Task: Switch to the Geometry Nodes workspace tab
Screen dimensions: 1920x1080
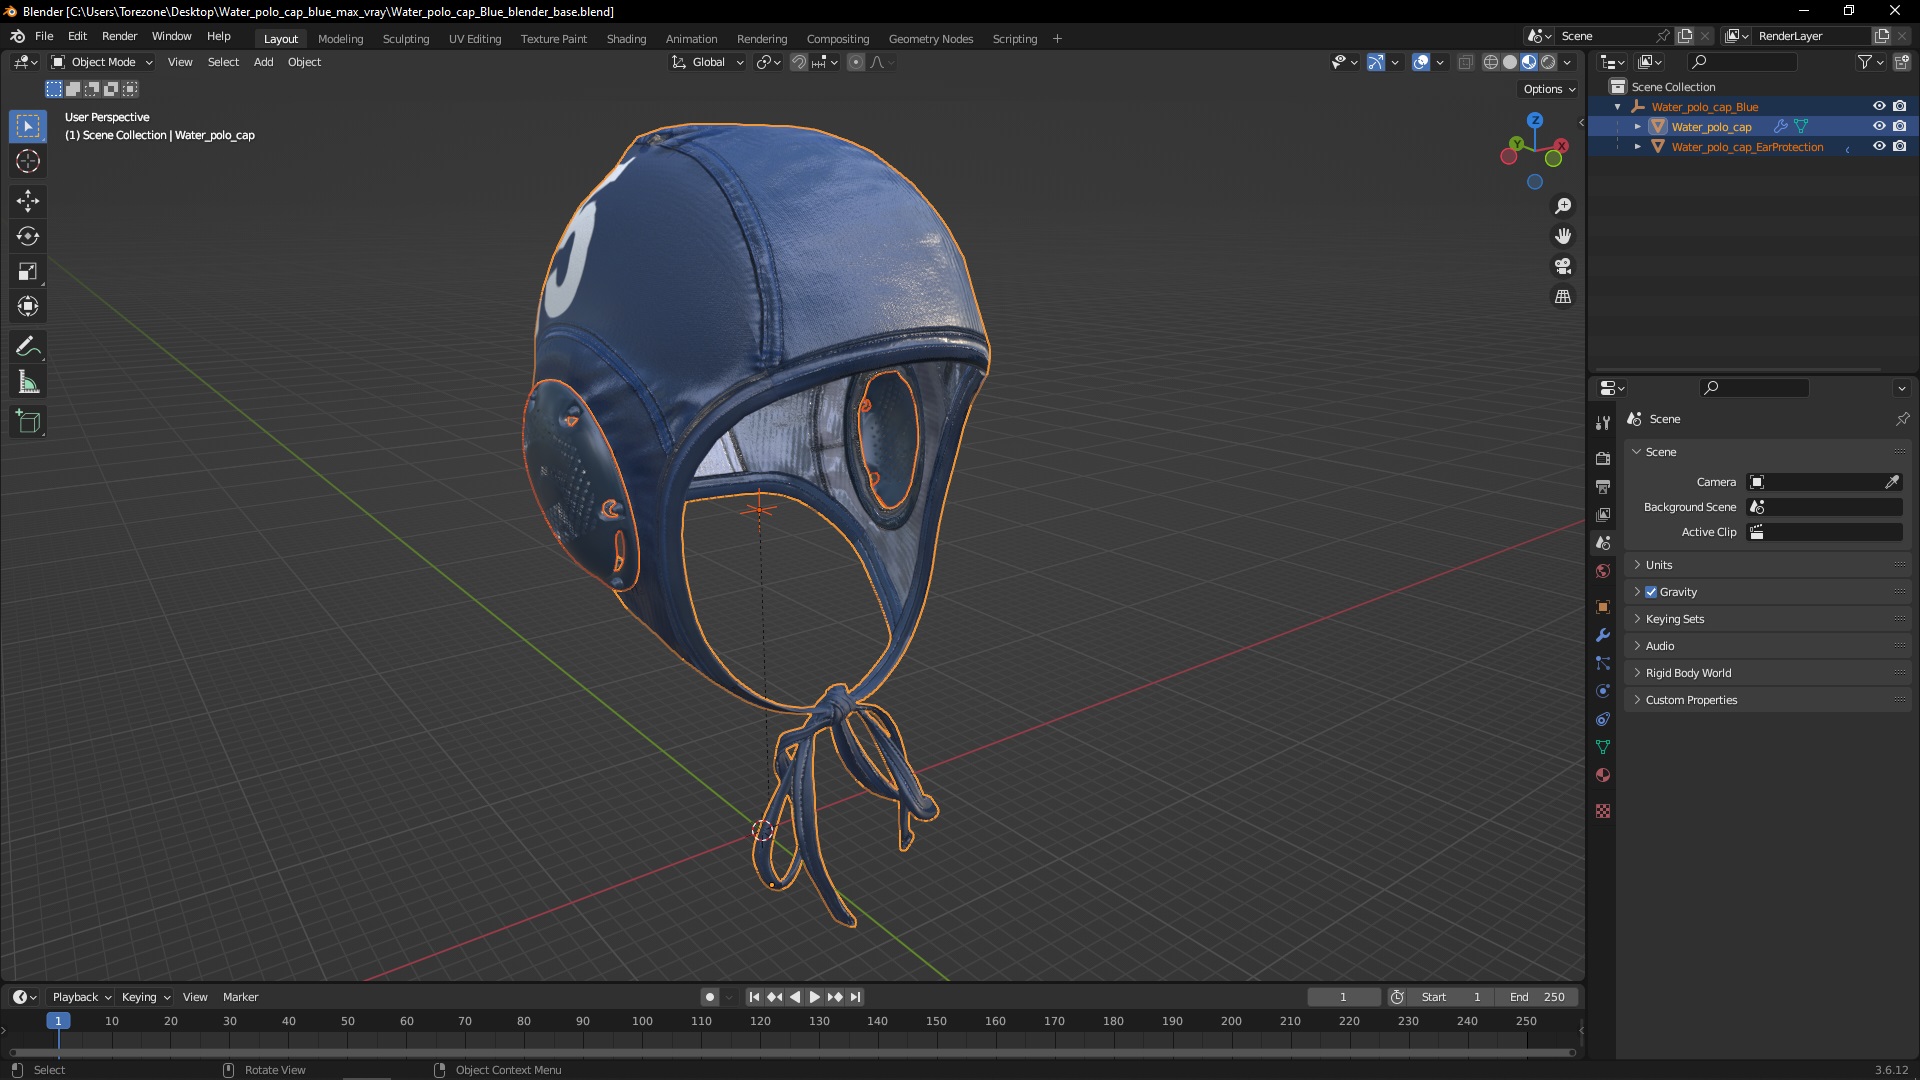Action: pyautogui.click(x=930, y=39)
